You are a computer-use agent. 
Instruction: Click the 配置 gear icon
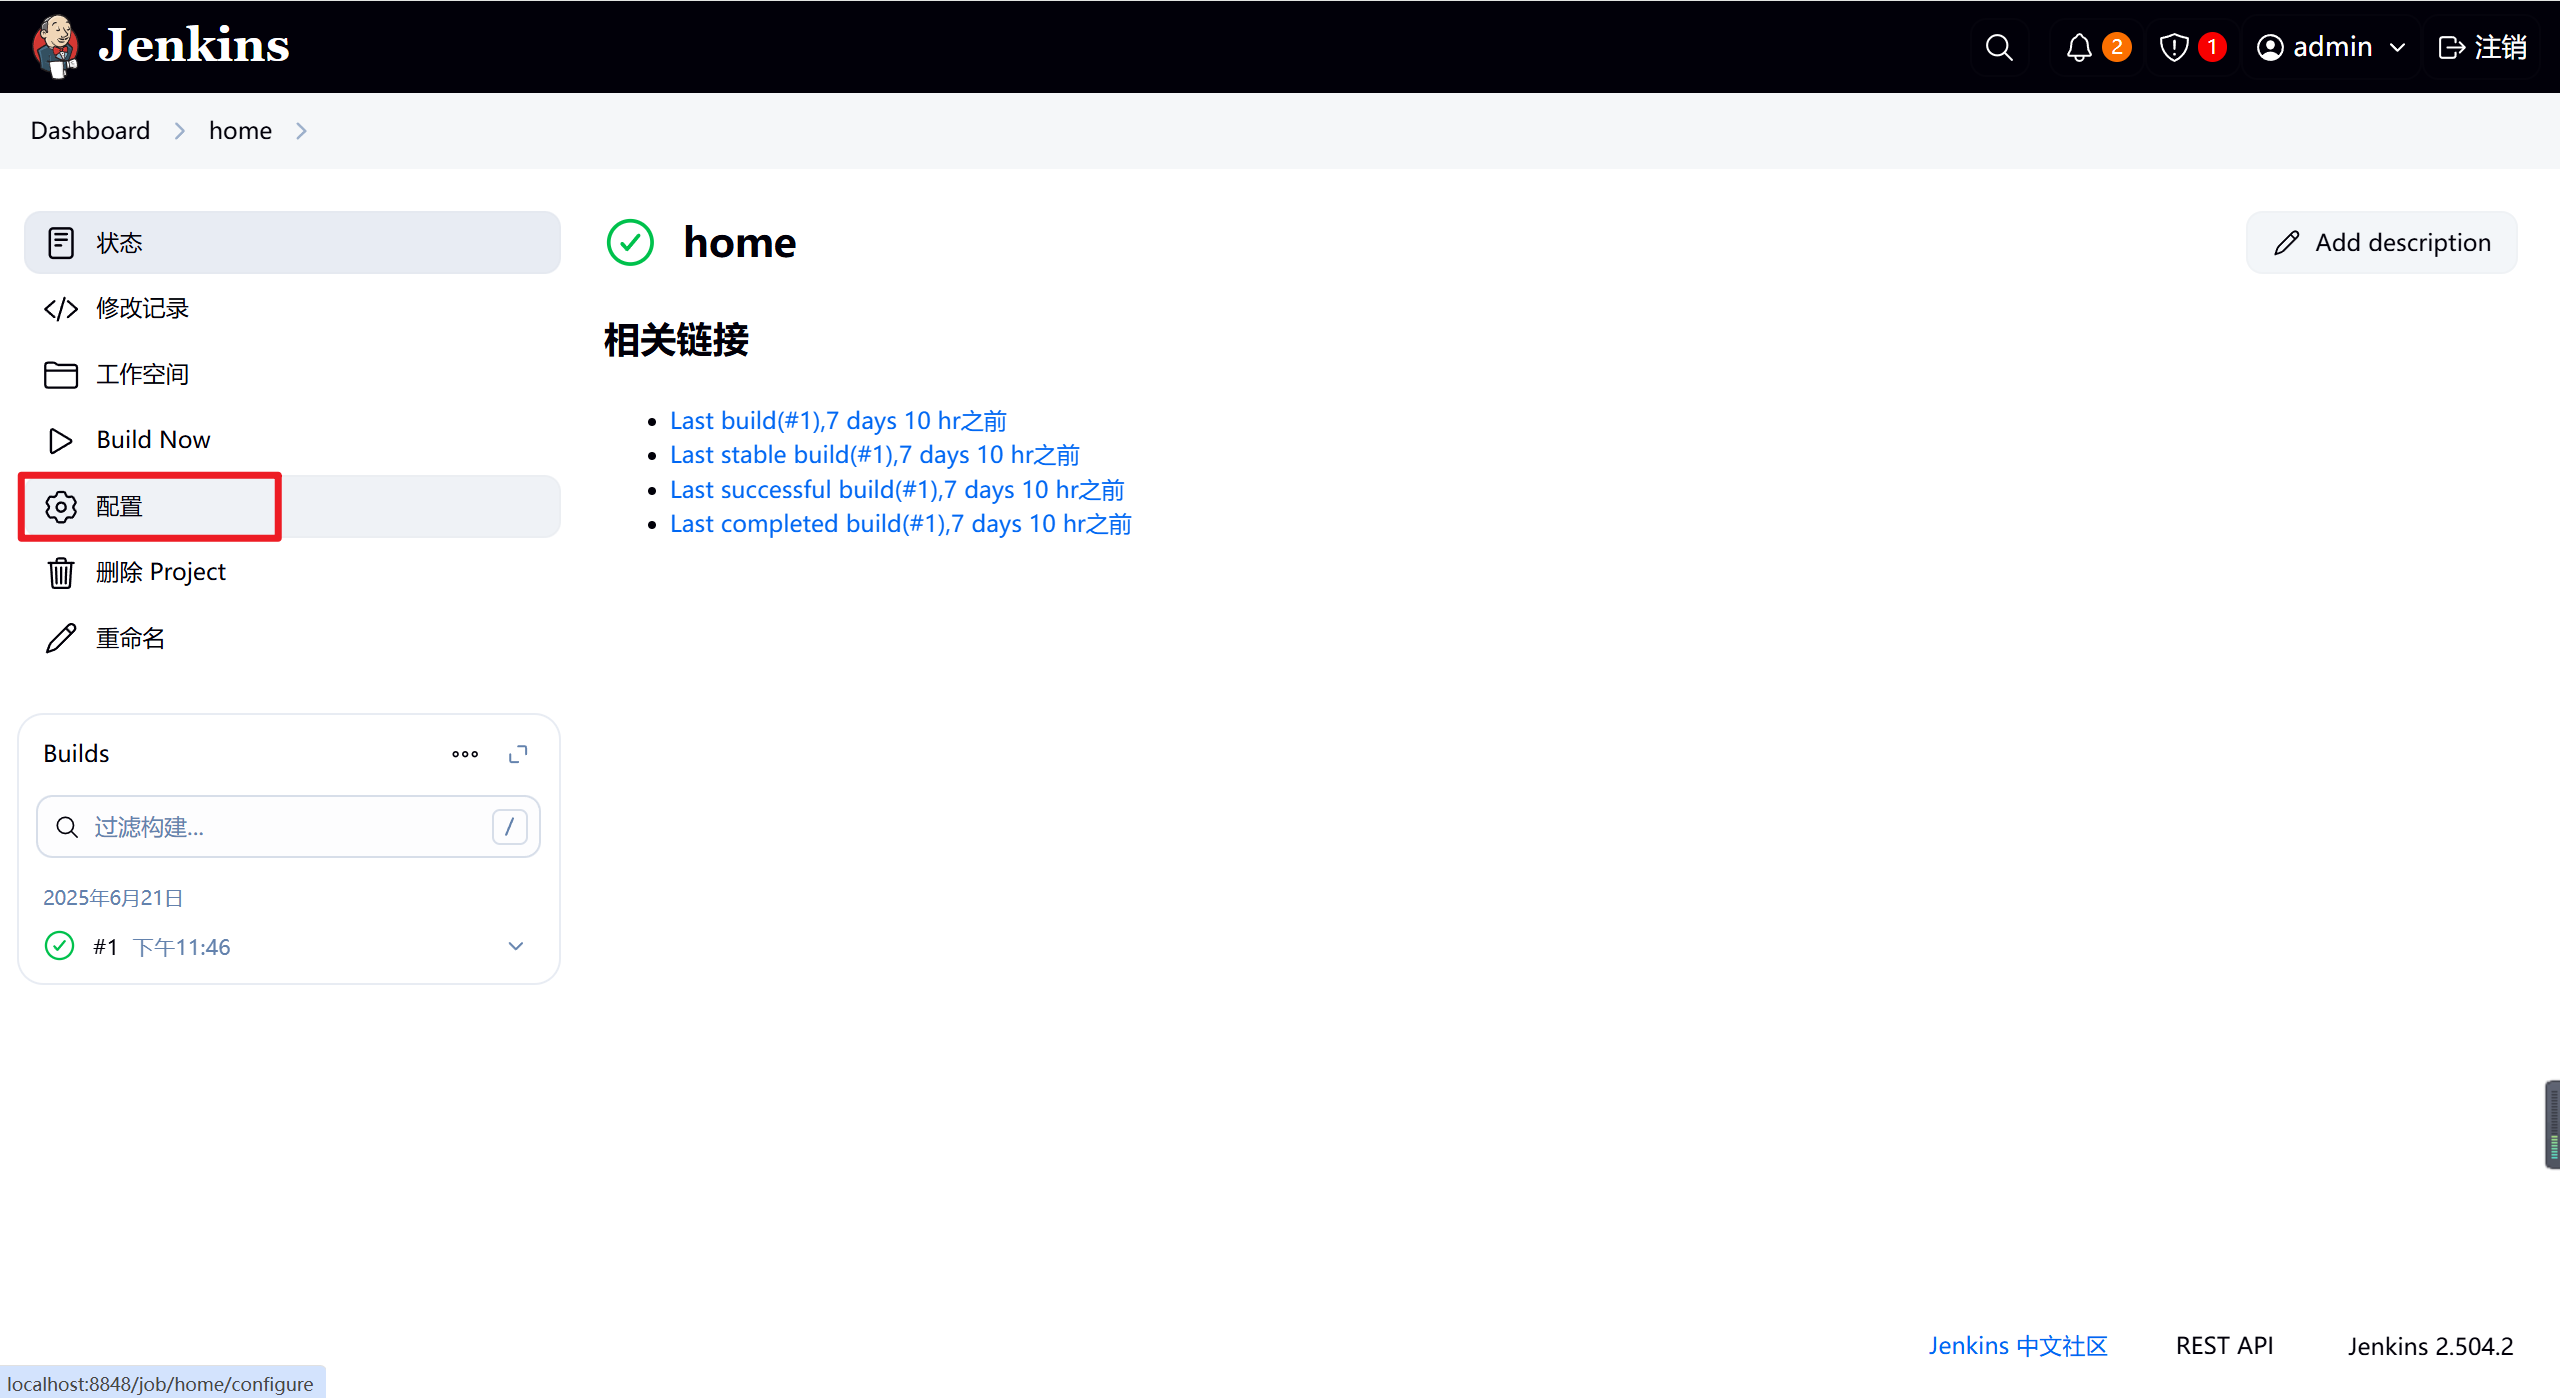coord(61,506)
